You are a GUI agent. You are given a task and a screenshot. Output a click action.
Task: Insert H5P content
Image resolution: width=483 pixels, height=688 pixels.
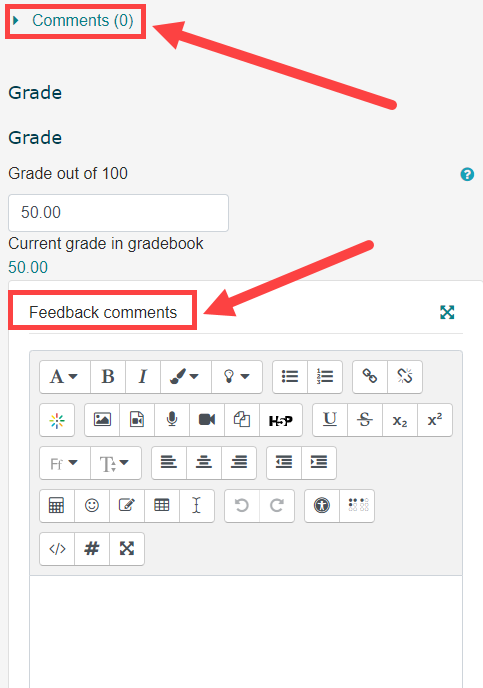(x=281, y=420)
